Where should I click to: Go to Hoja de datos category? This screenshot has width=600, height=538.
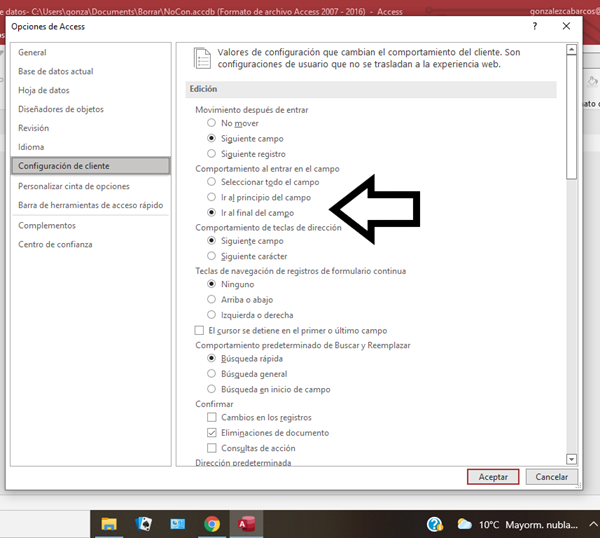91,90
